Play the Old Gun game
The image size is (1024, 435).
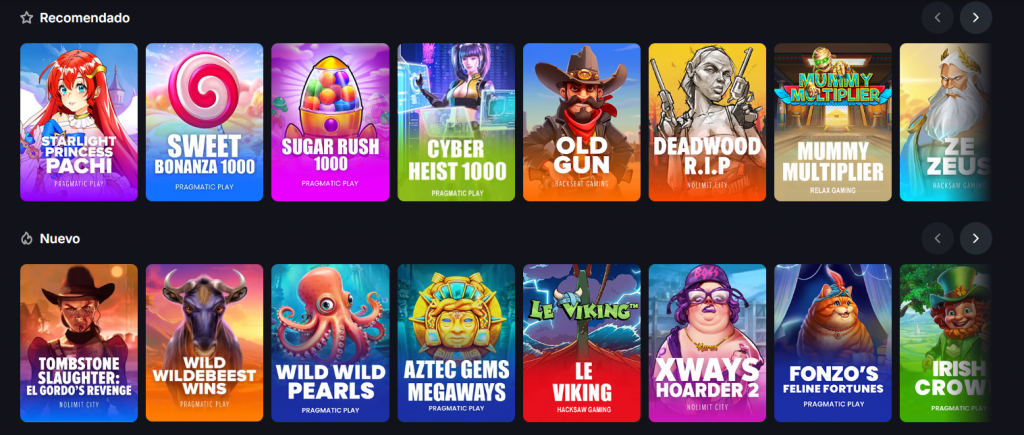[x=582, y=122]
